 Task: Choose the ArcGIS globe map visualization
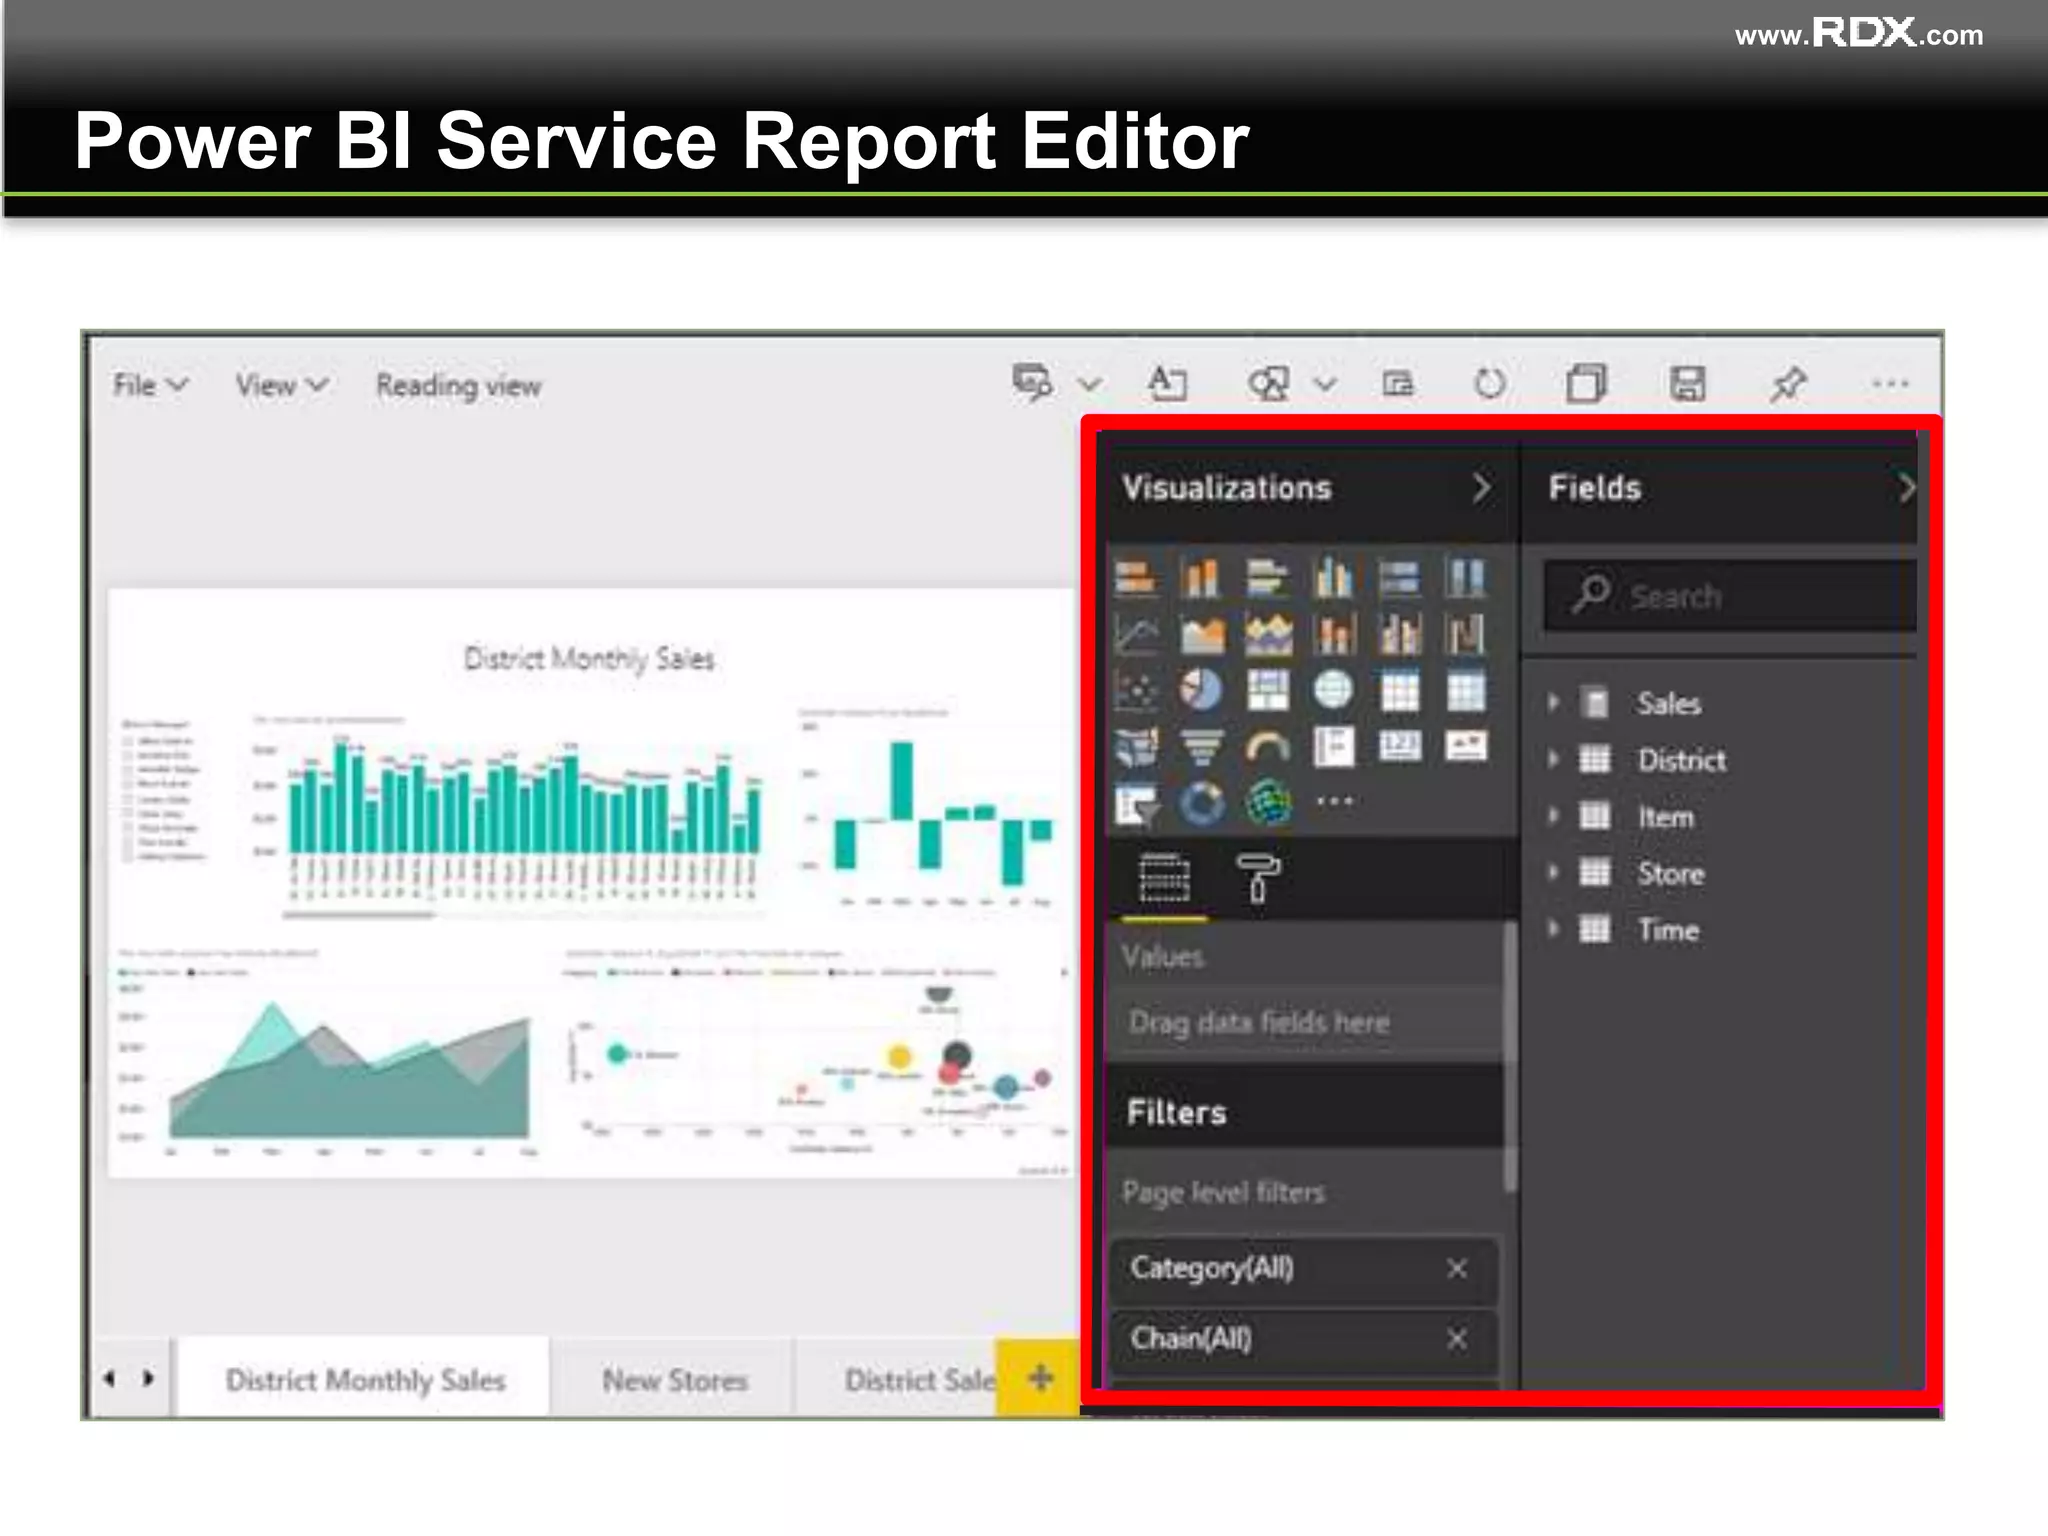[1268, 803]
